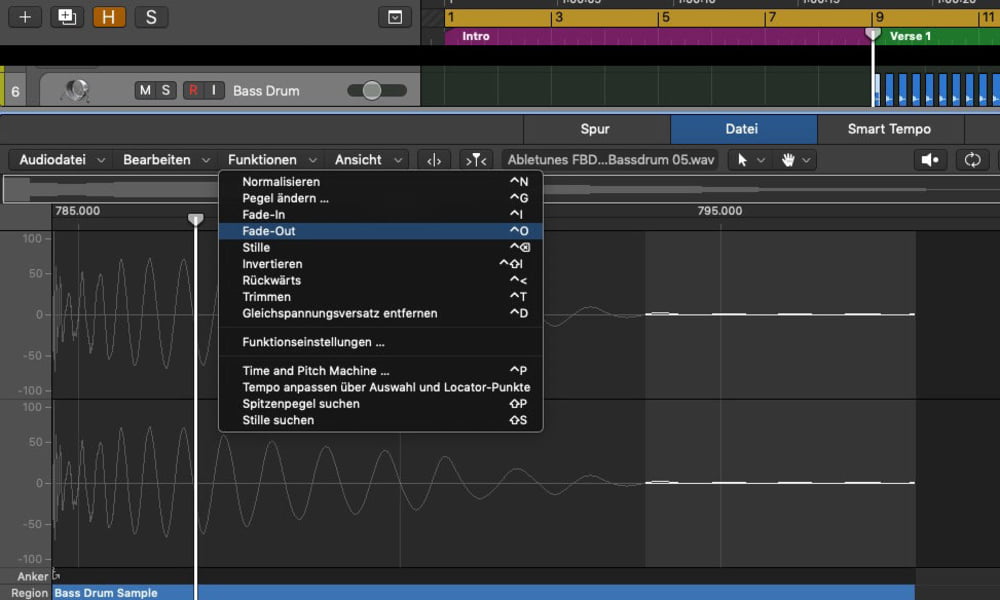1000x600 pixels.
Task: Switch to the Spur tab
Action: coord(595,129)
